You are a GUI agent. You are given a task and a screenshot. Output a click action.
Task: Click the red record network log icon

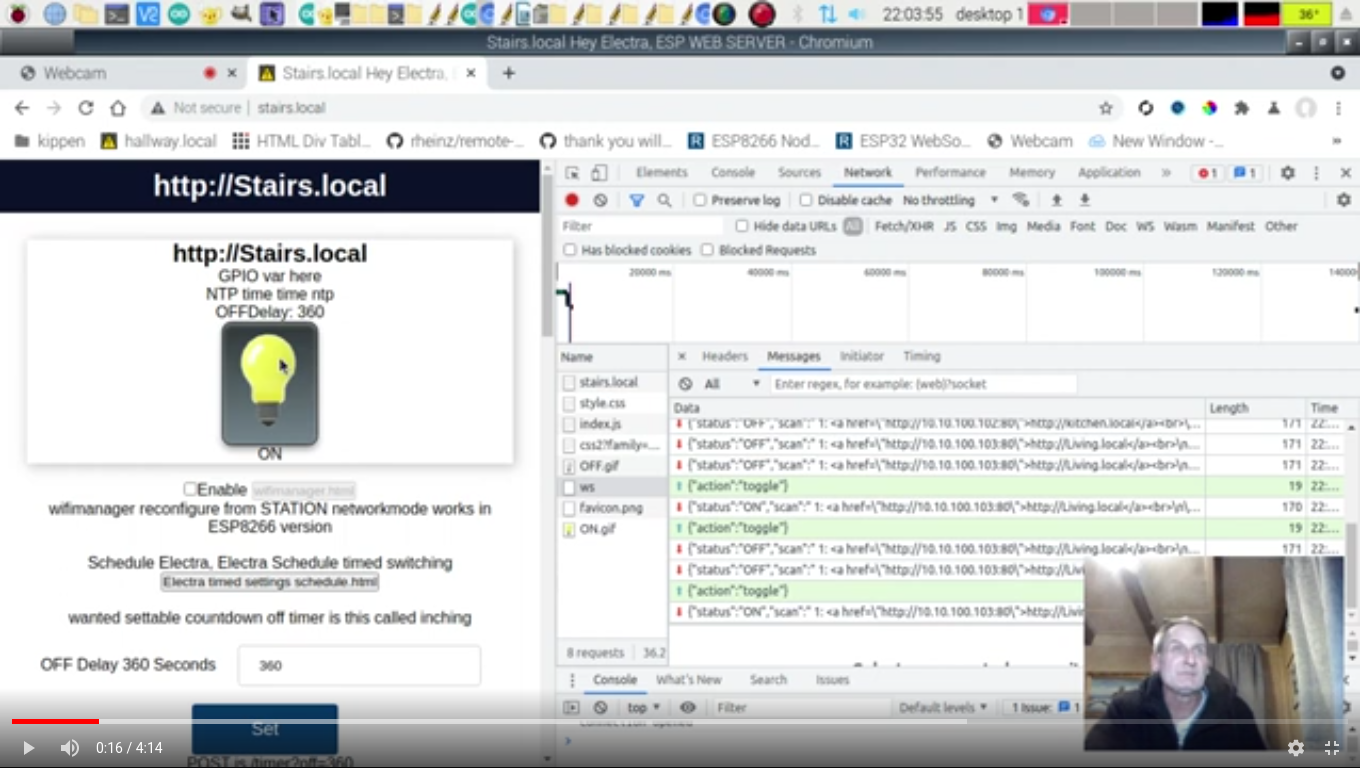(570, 199)
